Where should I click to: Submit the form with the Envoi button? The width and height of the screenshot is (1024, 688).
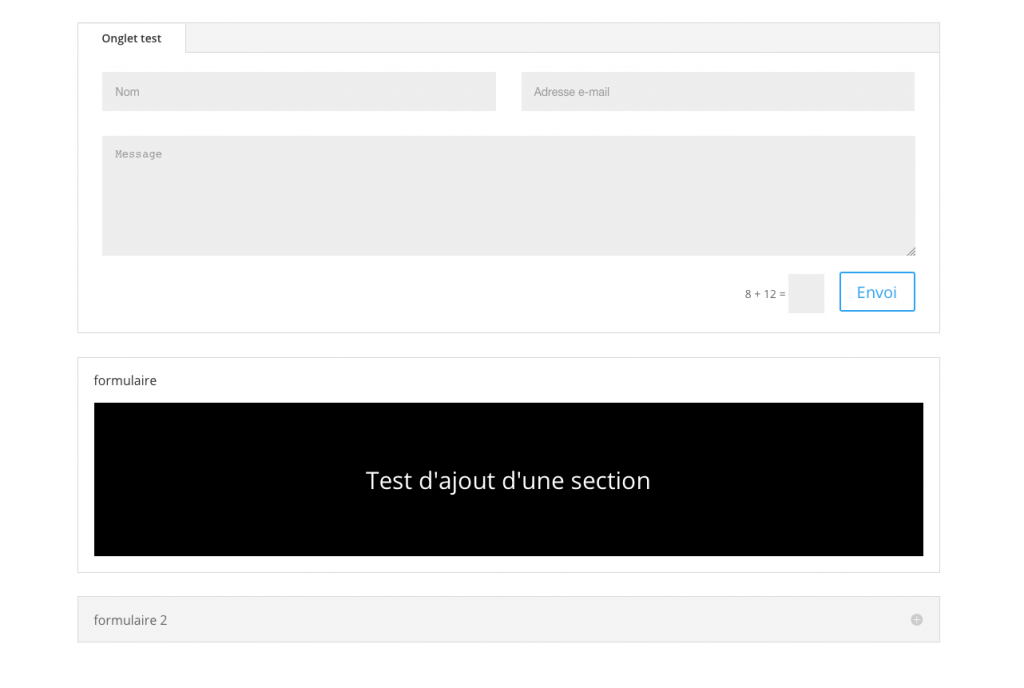pos(877,292)
